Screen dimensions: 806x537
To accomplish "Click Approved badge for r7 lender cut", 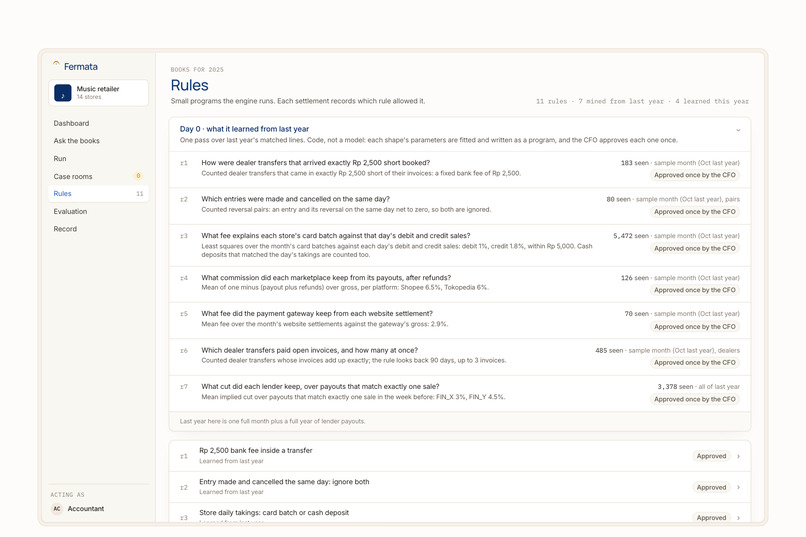I will tap(694, 399).
